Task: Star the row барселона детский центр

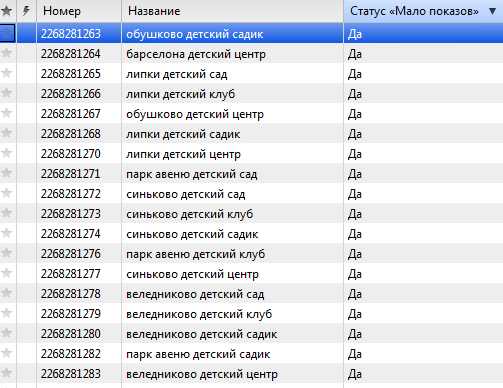Action: click(7, 53)
